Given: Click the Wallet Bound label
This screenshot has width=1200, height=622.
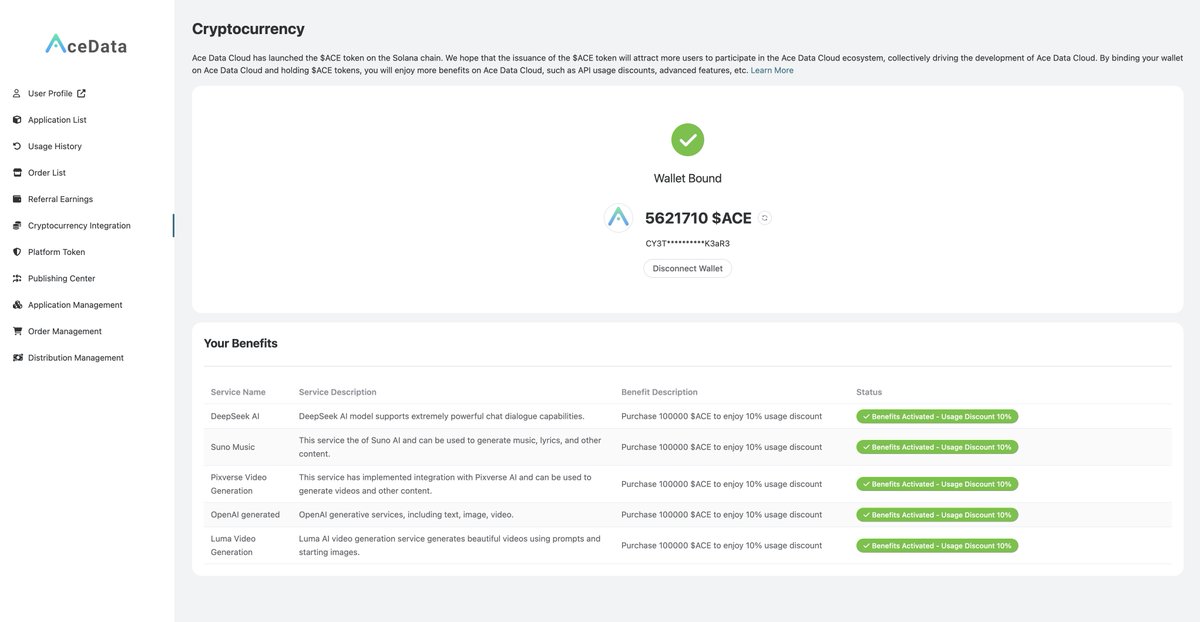Looking at the screenshot, I should pyautogui.click(x=687, y=179).
